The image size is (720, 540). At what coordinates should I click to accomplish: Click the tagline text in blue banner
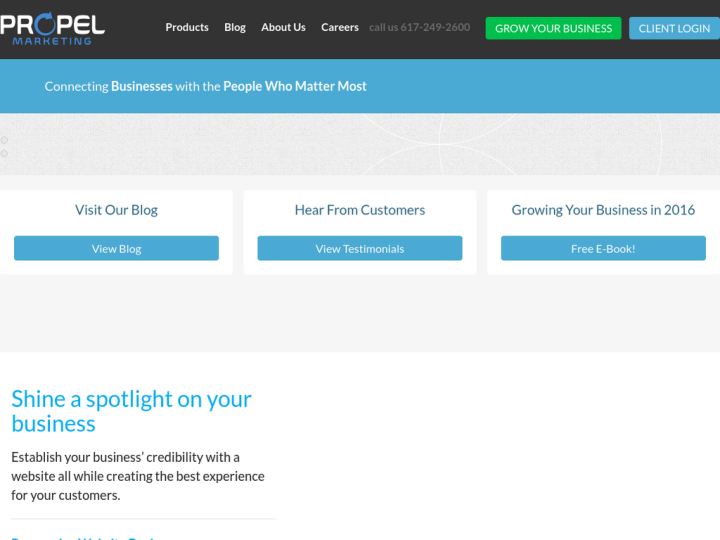point(205,86)
